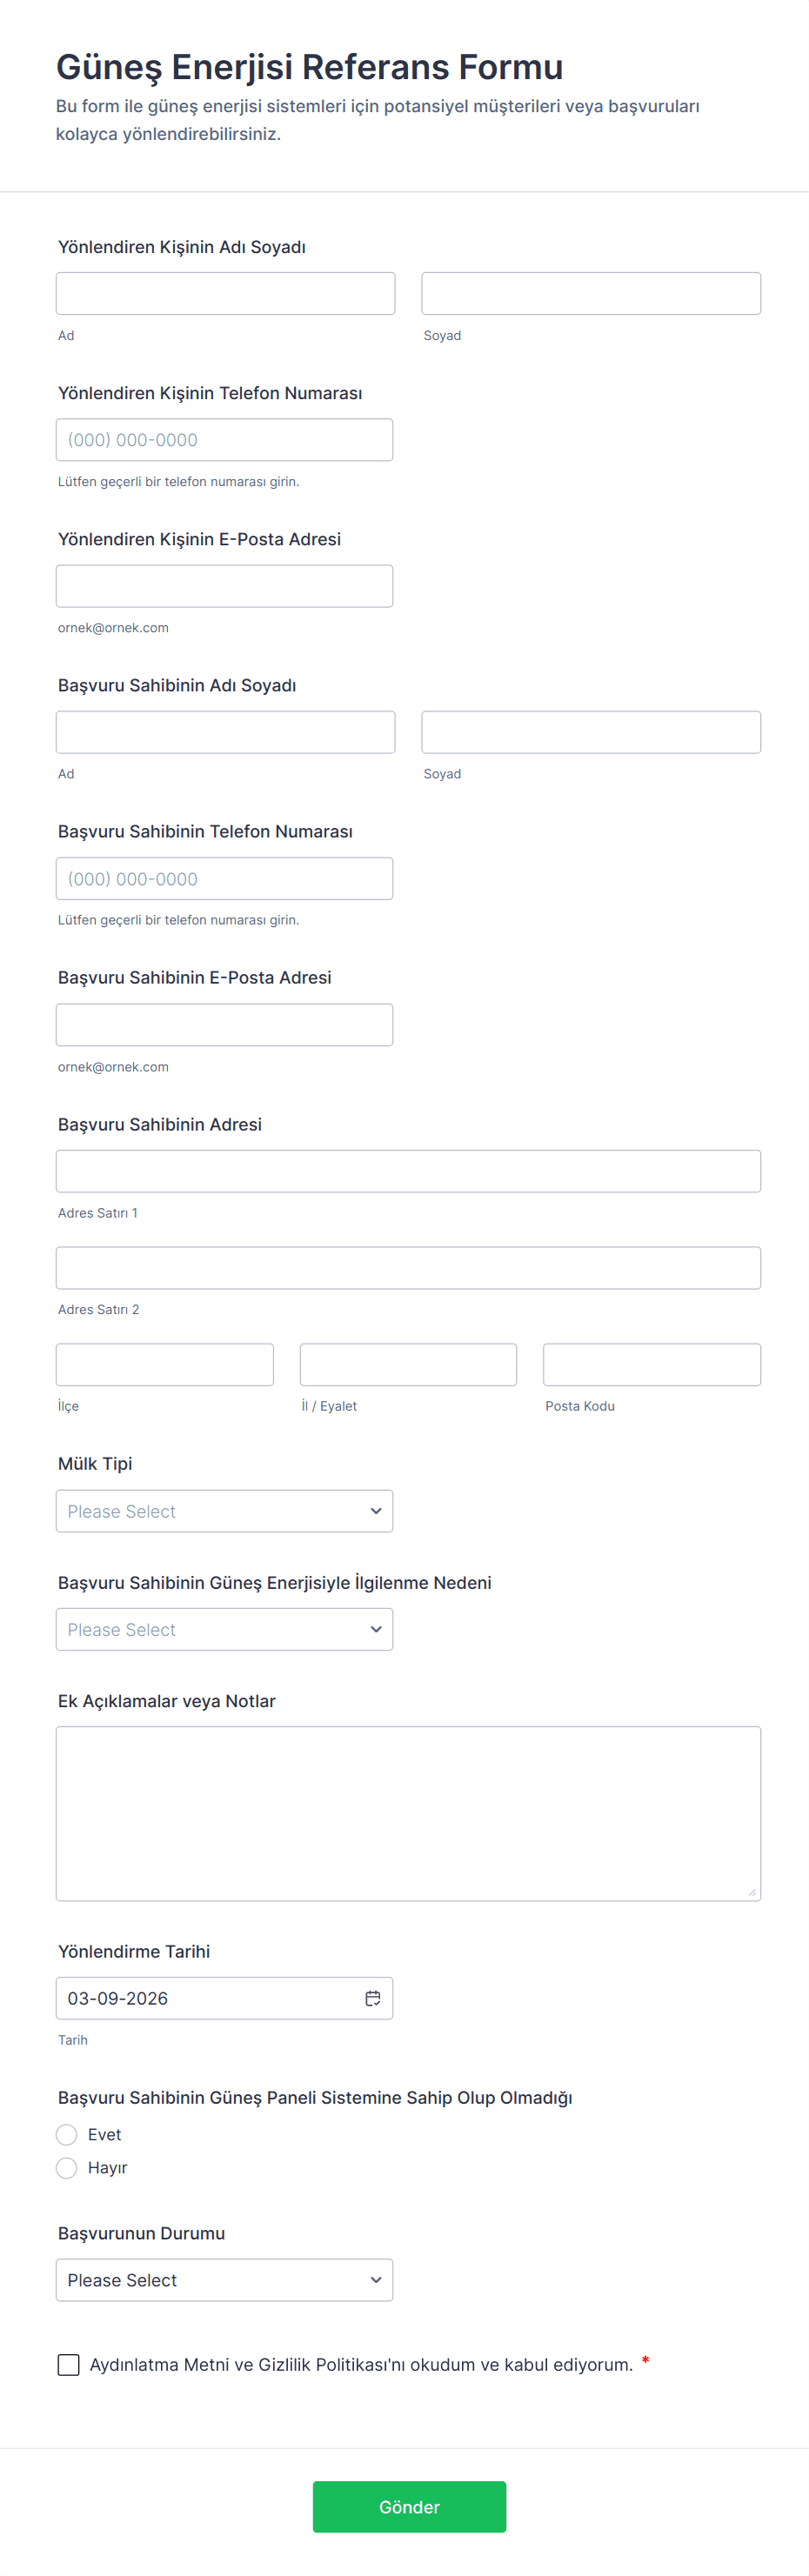Check the Aydınlatma Metni acceptance checkbox
This screenshot has height=2576, width=809.
69,2364
